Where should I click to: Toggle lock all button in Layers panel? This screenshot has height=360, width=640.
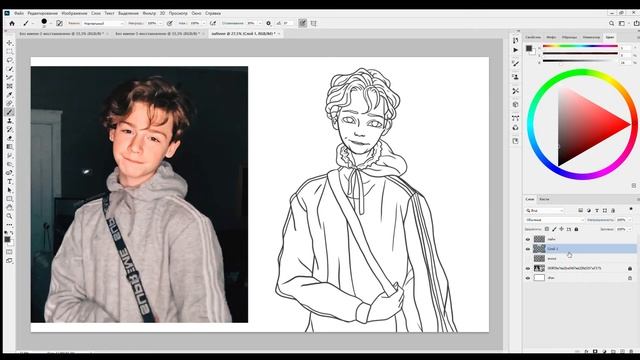pyautogui.click(x=576, y=229)
